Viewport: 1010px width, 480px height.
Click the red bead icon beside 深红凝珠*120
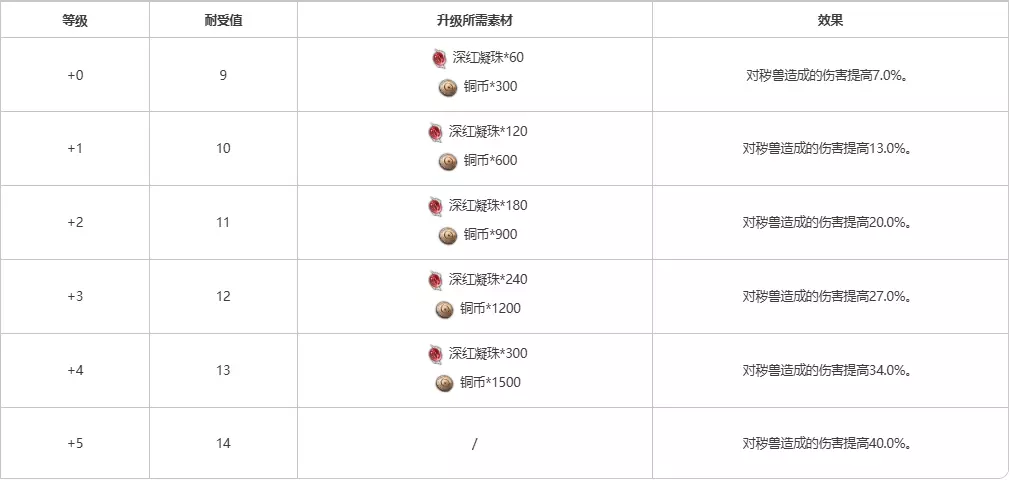tap(435, 132)
